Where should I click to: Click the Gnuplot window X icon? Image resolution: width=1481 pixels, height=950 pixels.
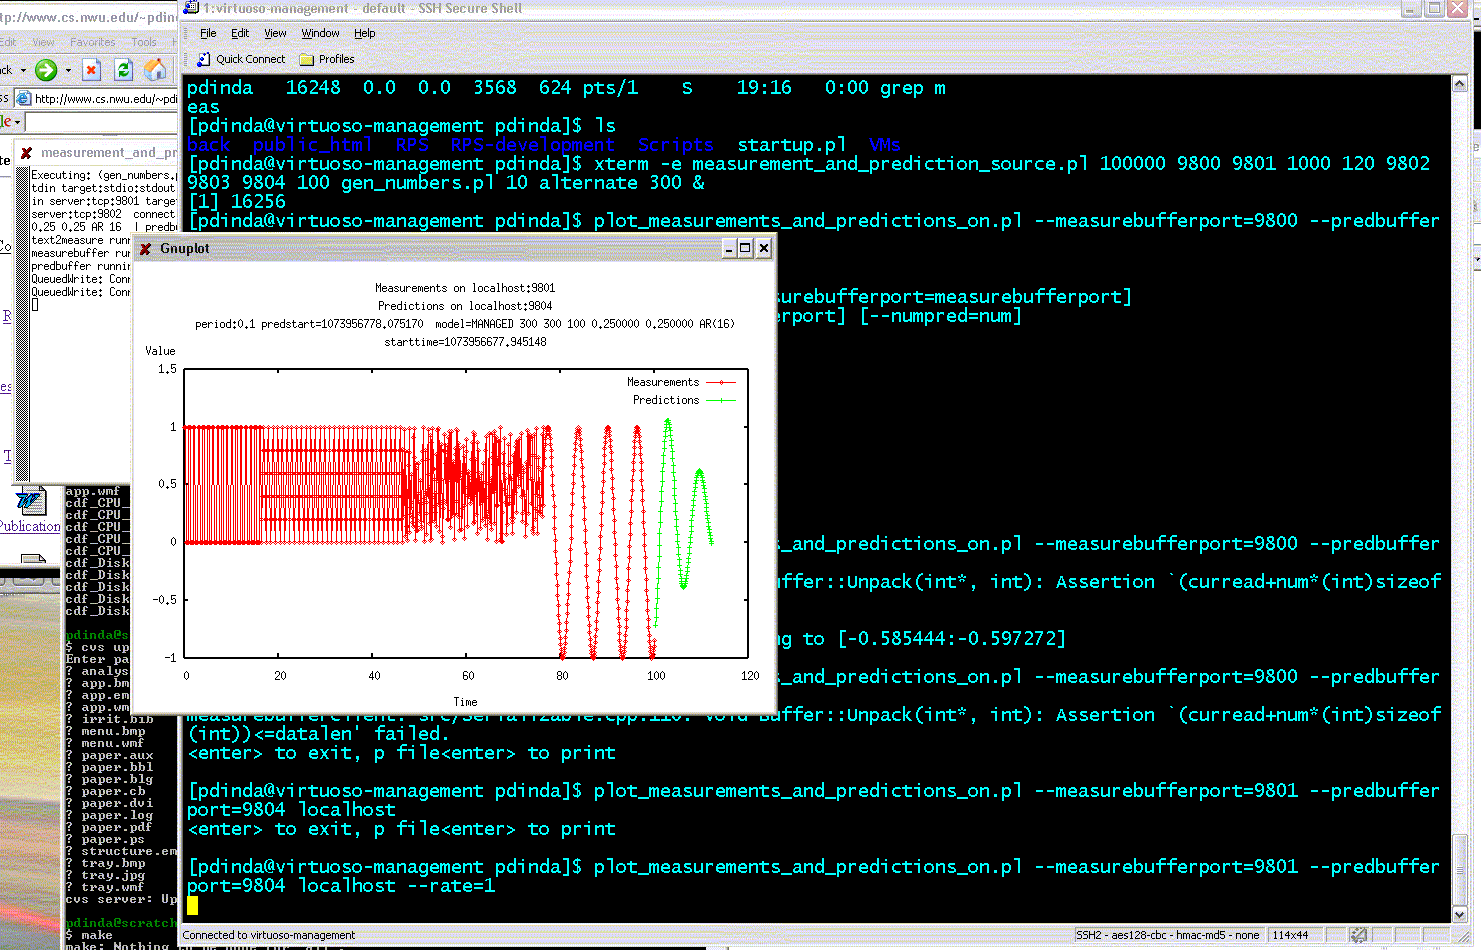145,249
